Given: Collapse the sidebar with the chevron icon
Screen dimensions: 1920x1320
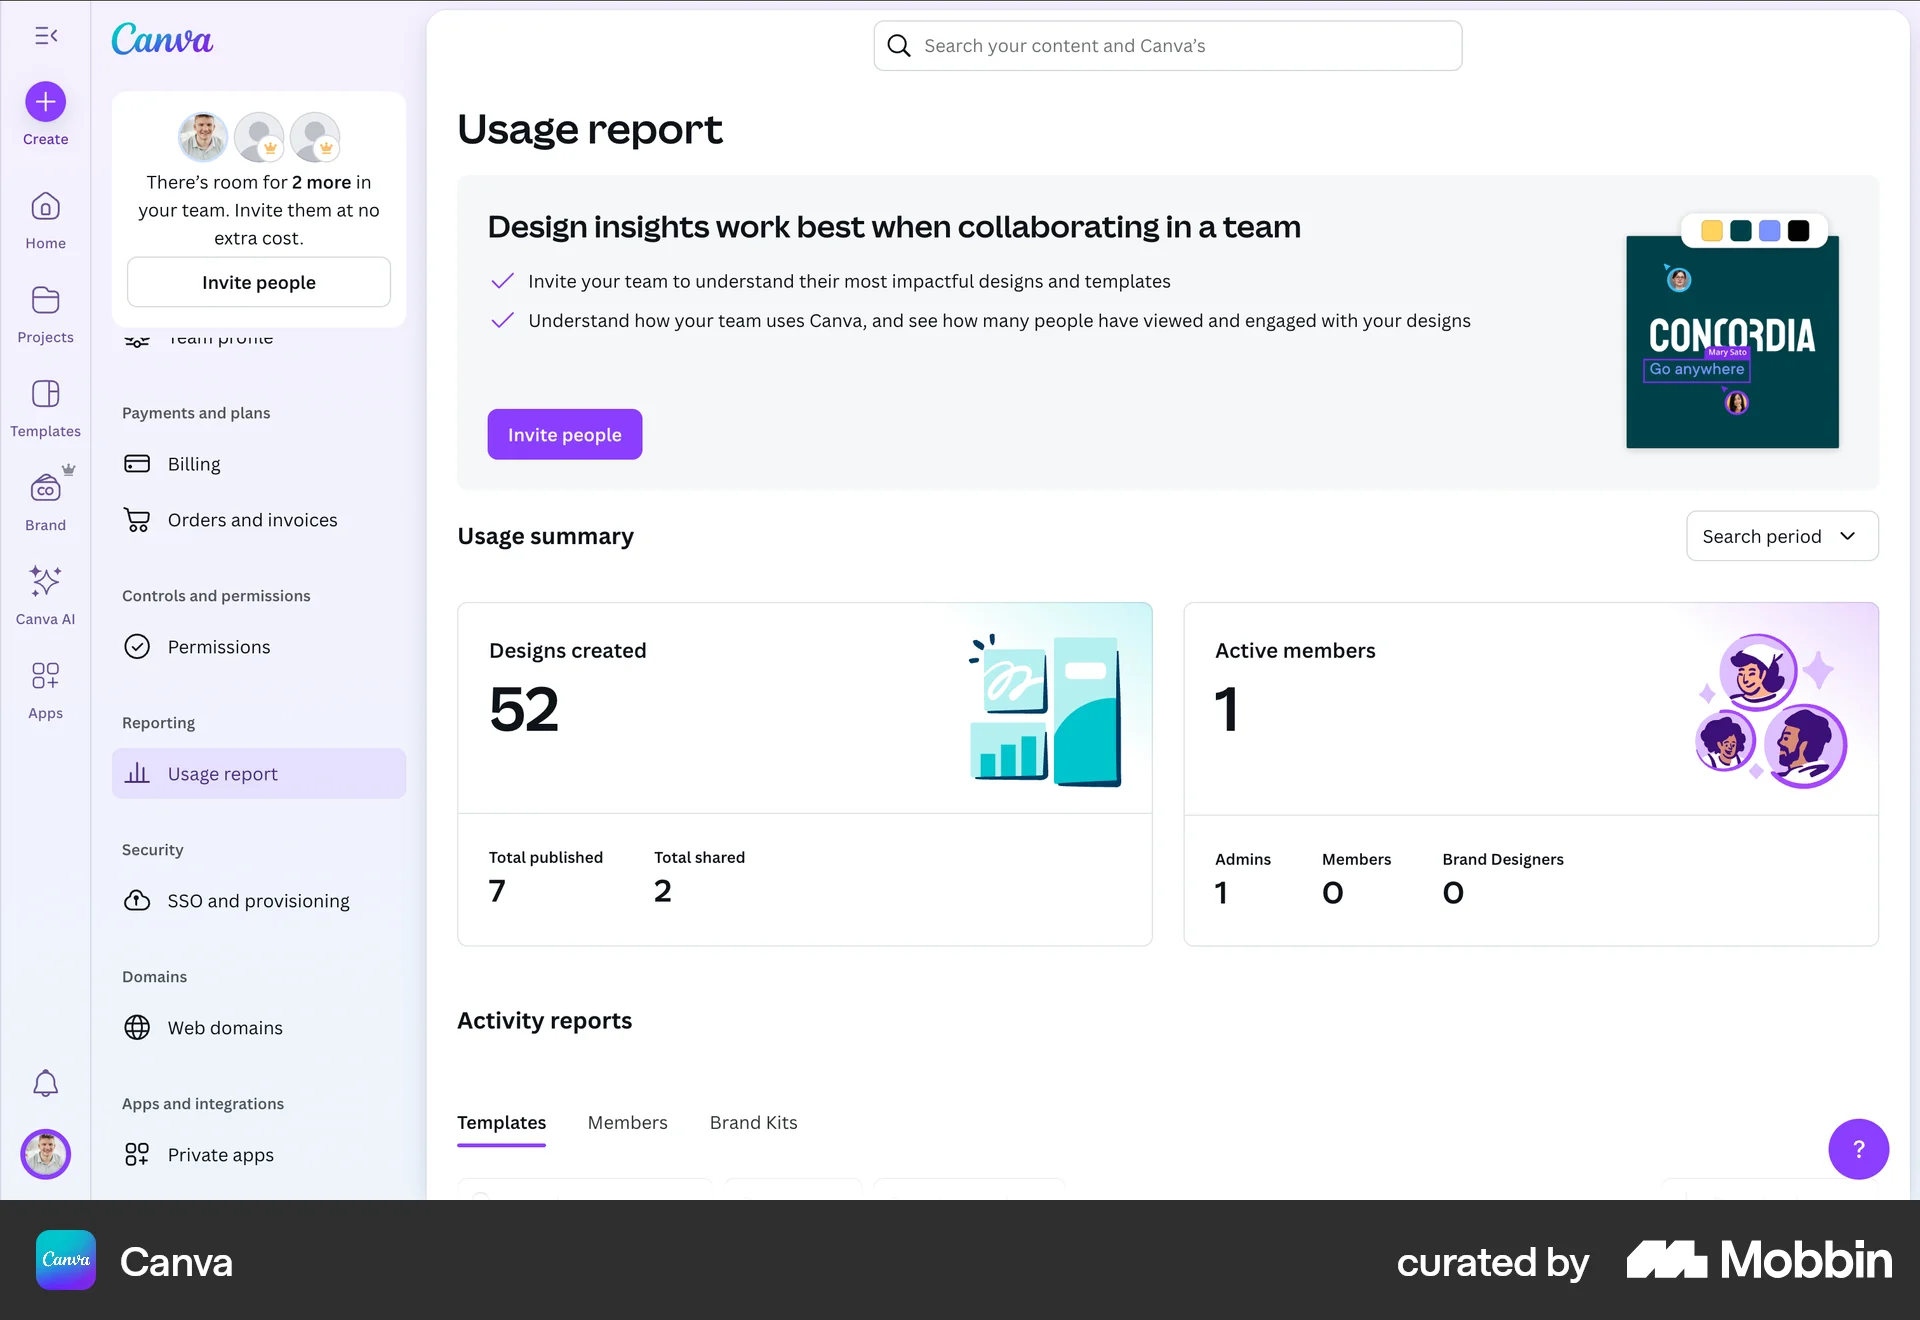Looking at the screenshot, I should [x=45, y=36].
